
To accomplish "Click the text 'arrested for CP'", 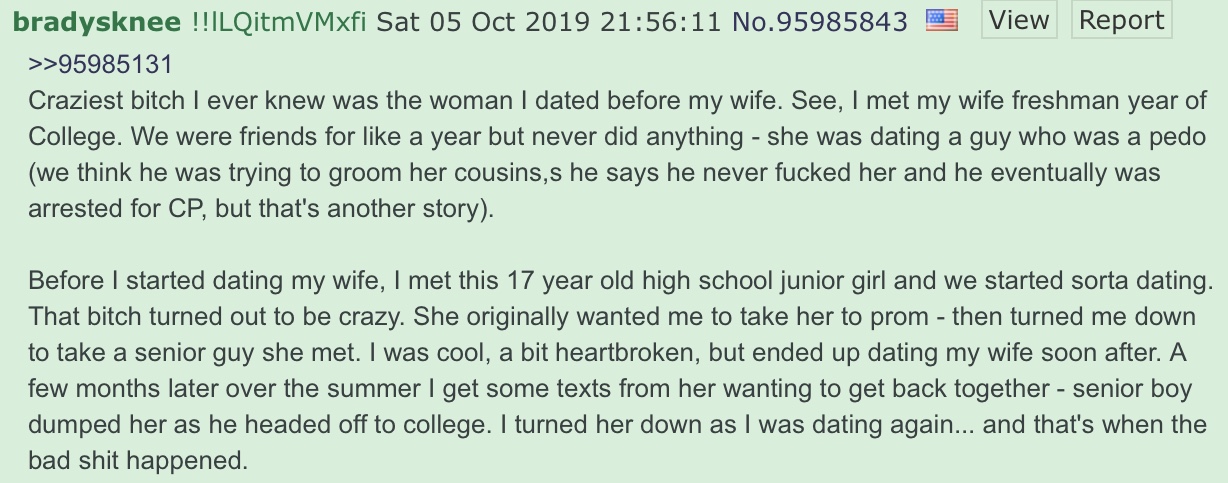I will (105, 211).
